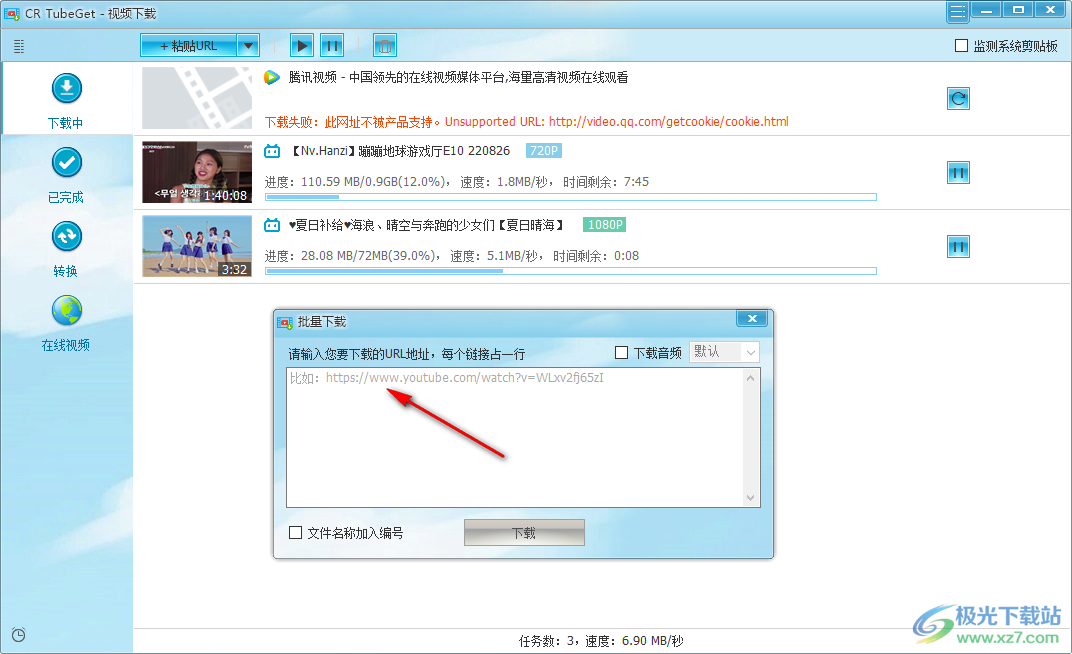Screen dimensions: 1072x654
Task: Click the CR TubeGet app title icon
Action: [12, 14]
